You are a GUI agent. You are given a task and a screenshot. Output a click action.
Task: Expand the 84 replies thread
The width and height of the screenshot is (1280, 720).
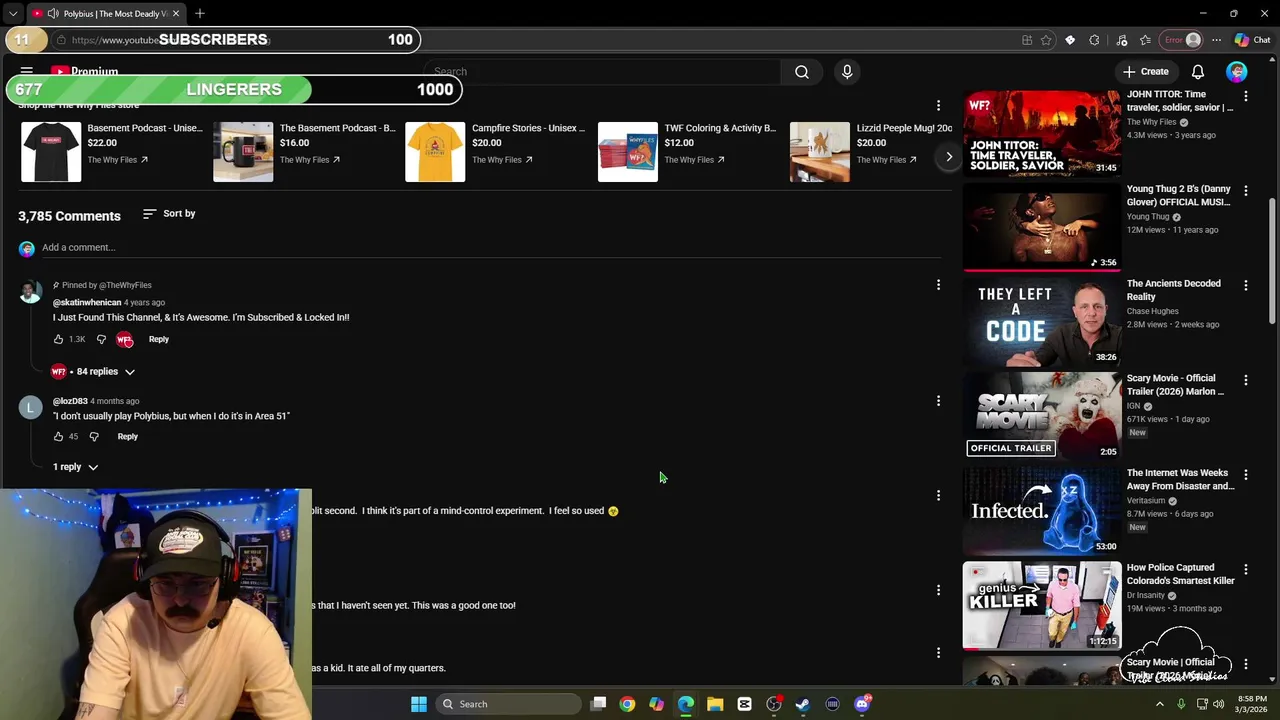[x=94, y=372]
